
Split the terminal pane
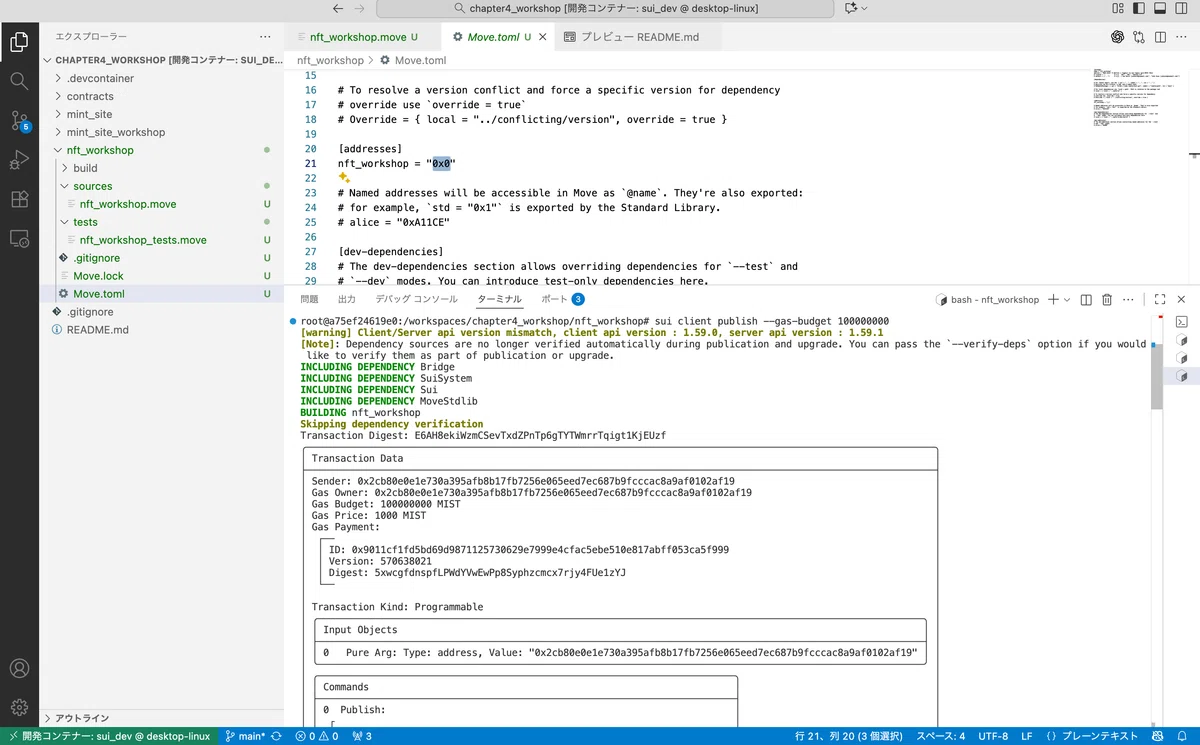[x=1086, y=299]
